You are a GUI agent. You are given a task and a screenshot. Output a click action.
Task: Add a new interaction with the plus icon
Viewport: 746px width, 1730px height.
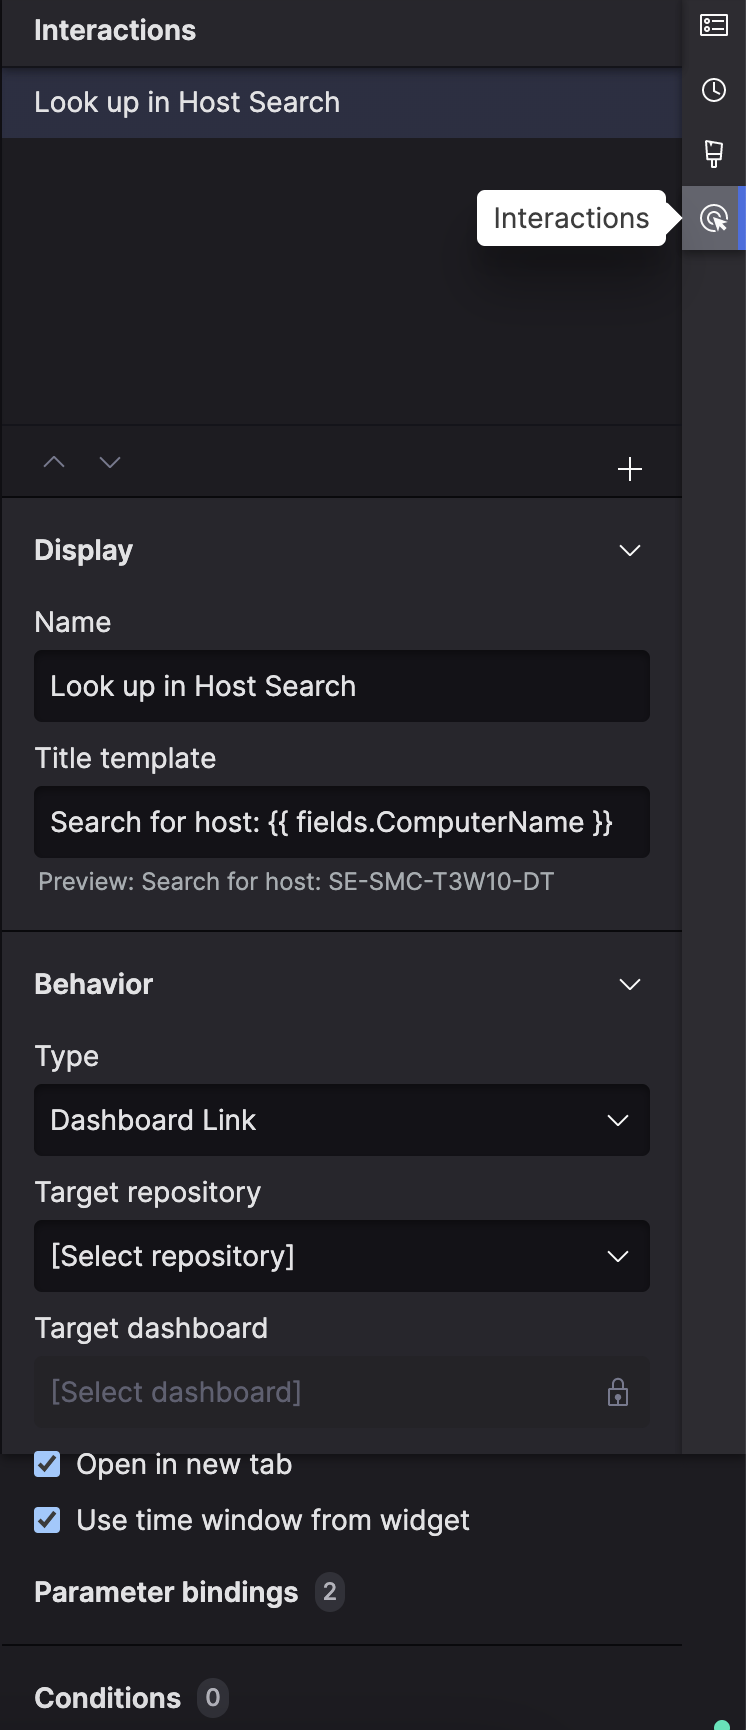630,468
